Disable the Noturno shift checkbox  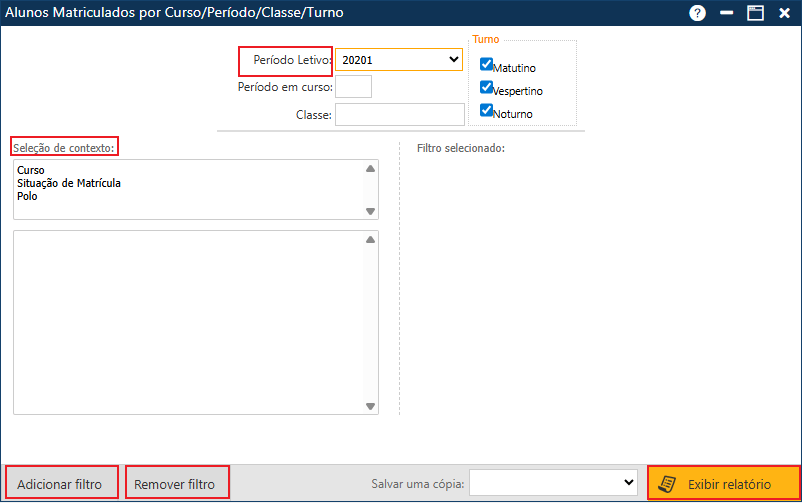(x=487, y=110)
